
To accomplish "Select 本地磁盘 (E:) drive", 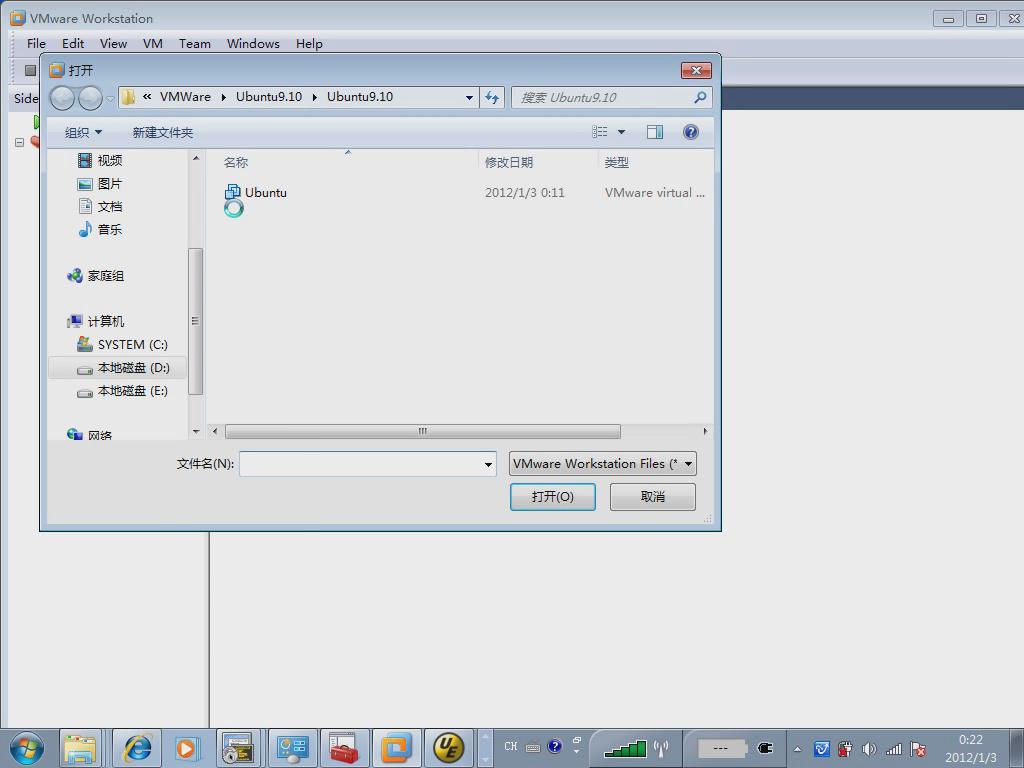I will pyautogui.click(x=122, y=391).
